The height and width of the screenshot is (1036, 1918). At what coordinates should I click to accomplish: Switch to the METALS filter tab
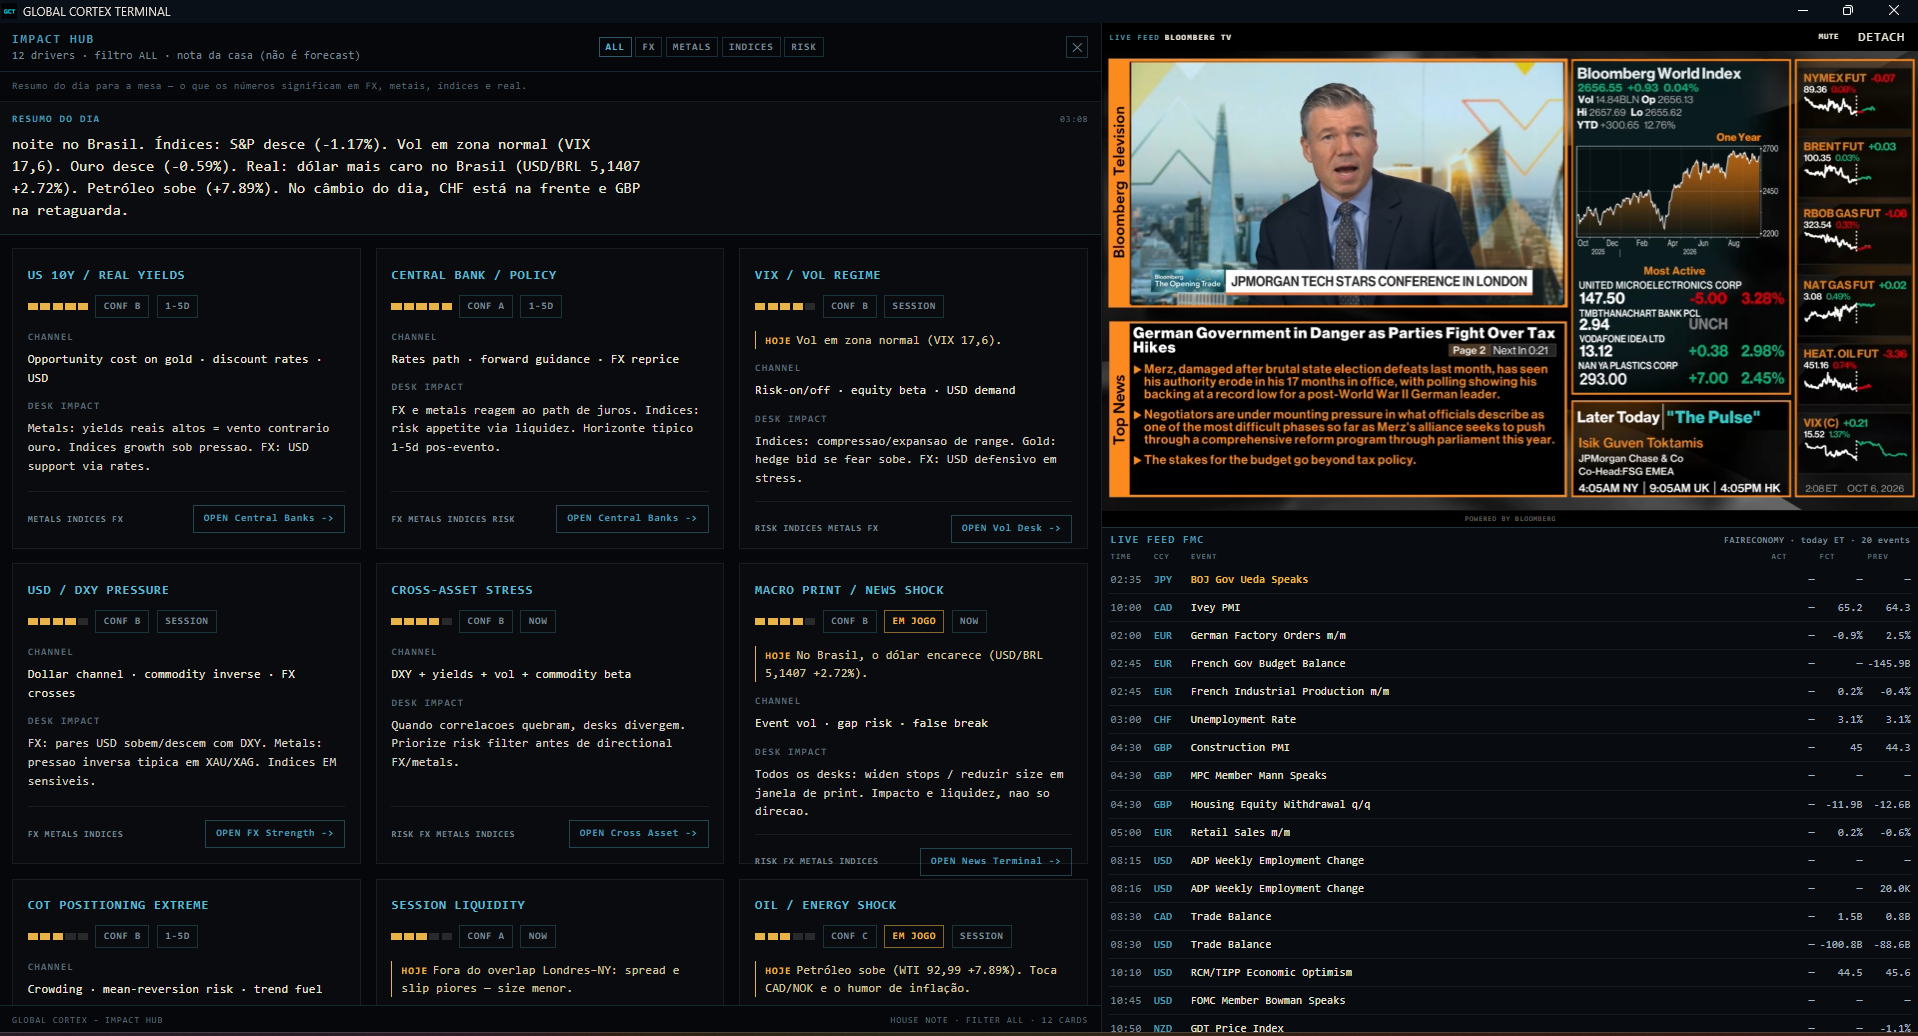click(x=691, y=47)
